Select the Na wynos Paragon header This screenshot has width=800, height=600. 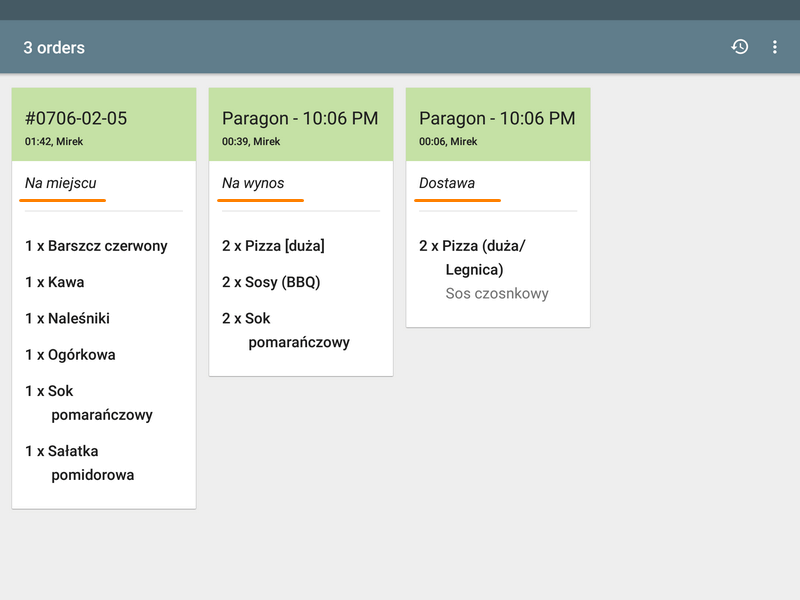tap(301, 125)
